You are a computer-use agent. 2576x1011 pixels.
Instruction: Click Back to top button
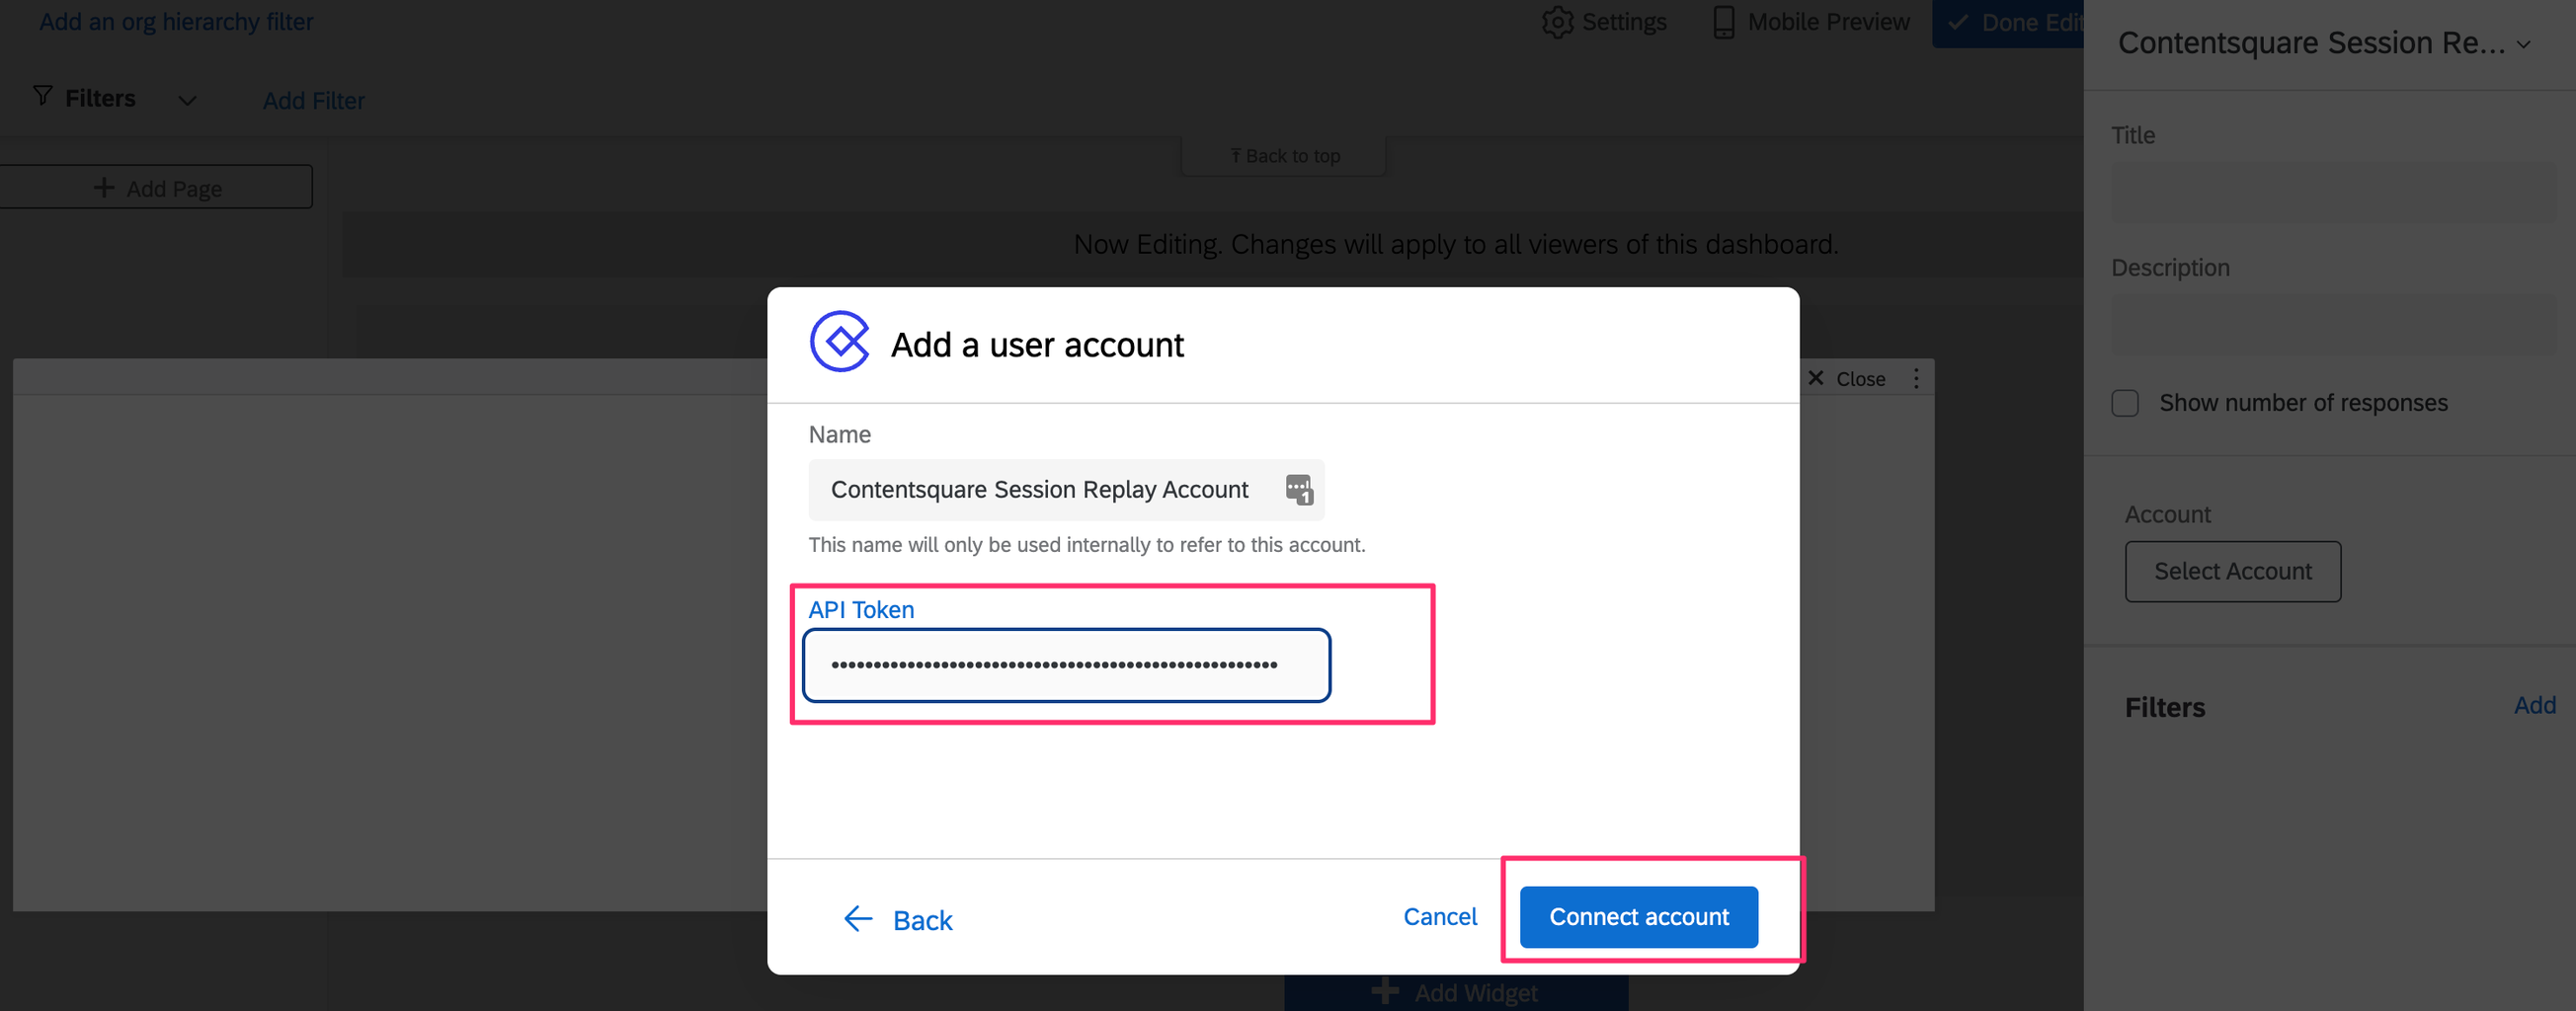pos(1283,156)
